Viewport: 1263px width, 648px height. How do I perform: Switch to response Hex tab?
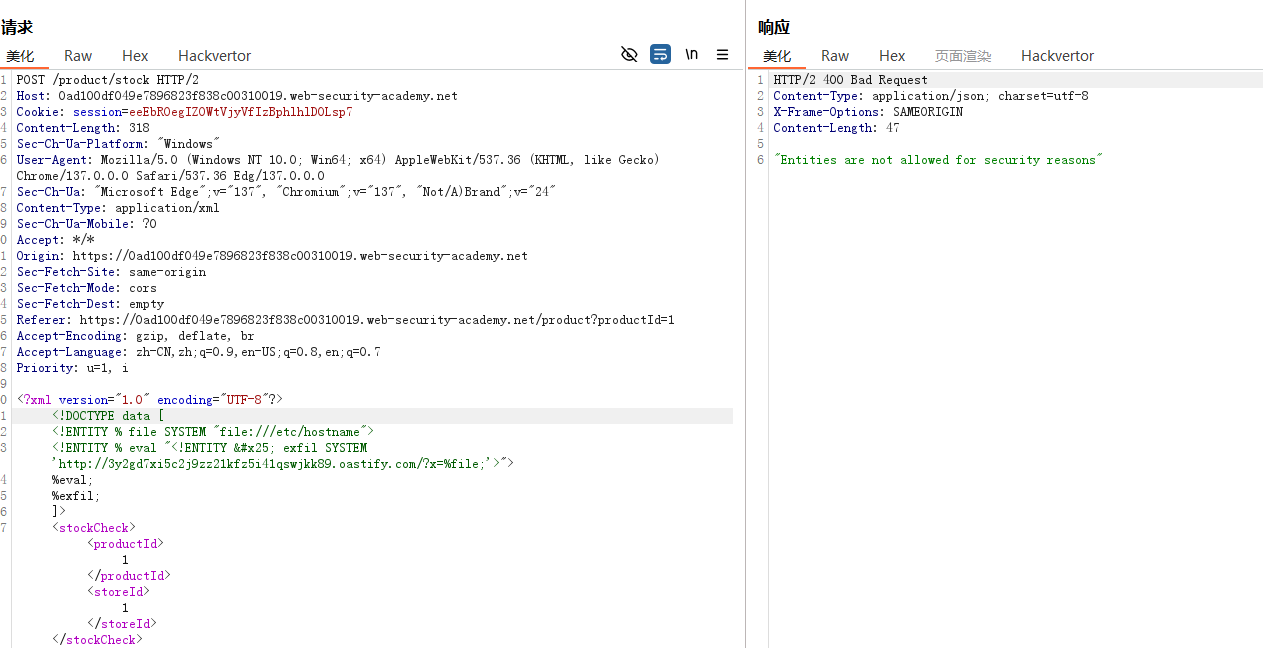(892, 56)
